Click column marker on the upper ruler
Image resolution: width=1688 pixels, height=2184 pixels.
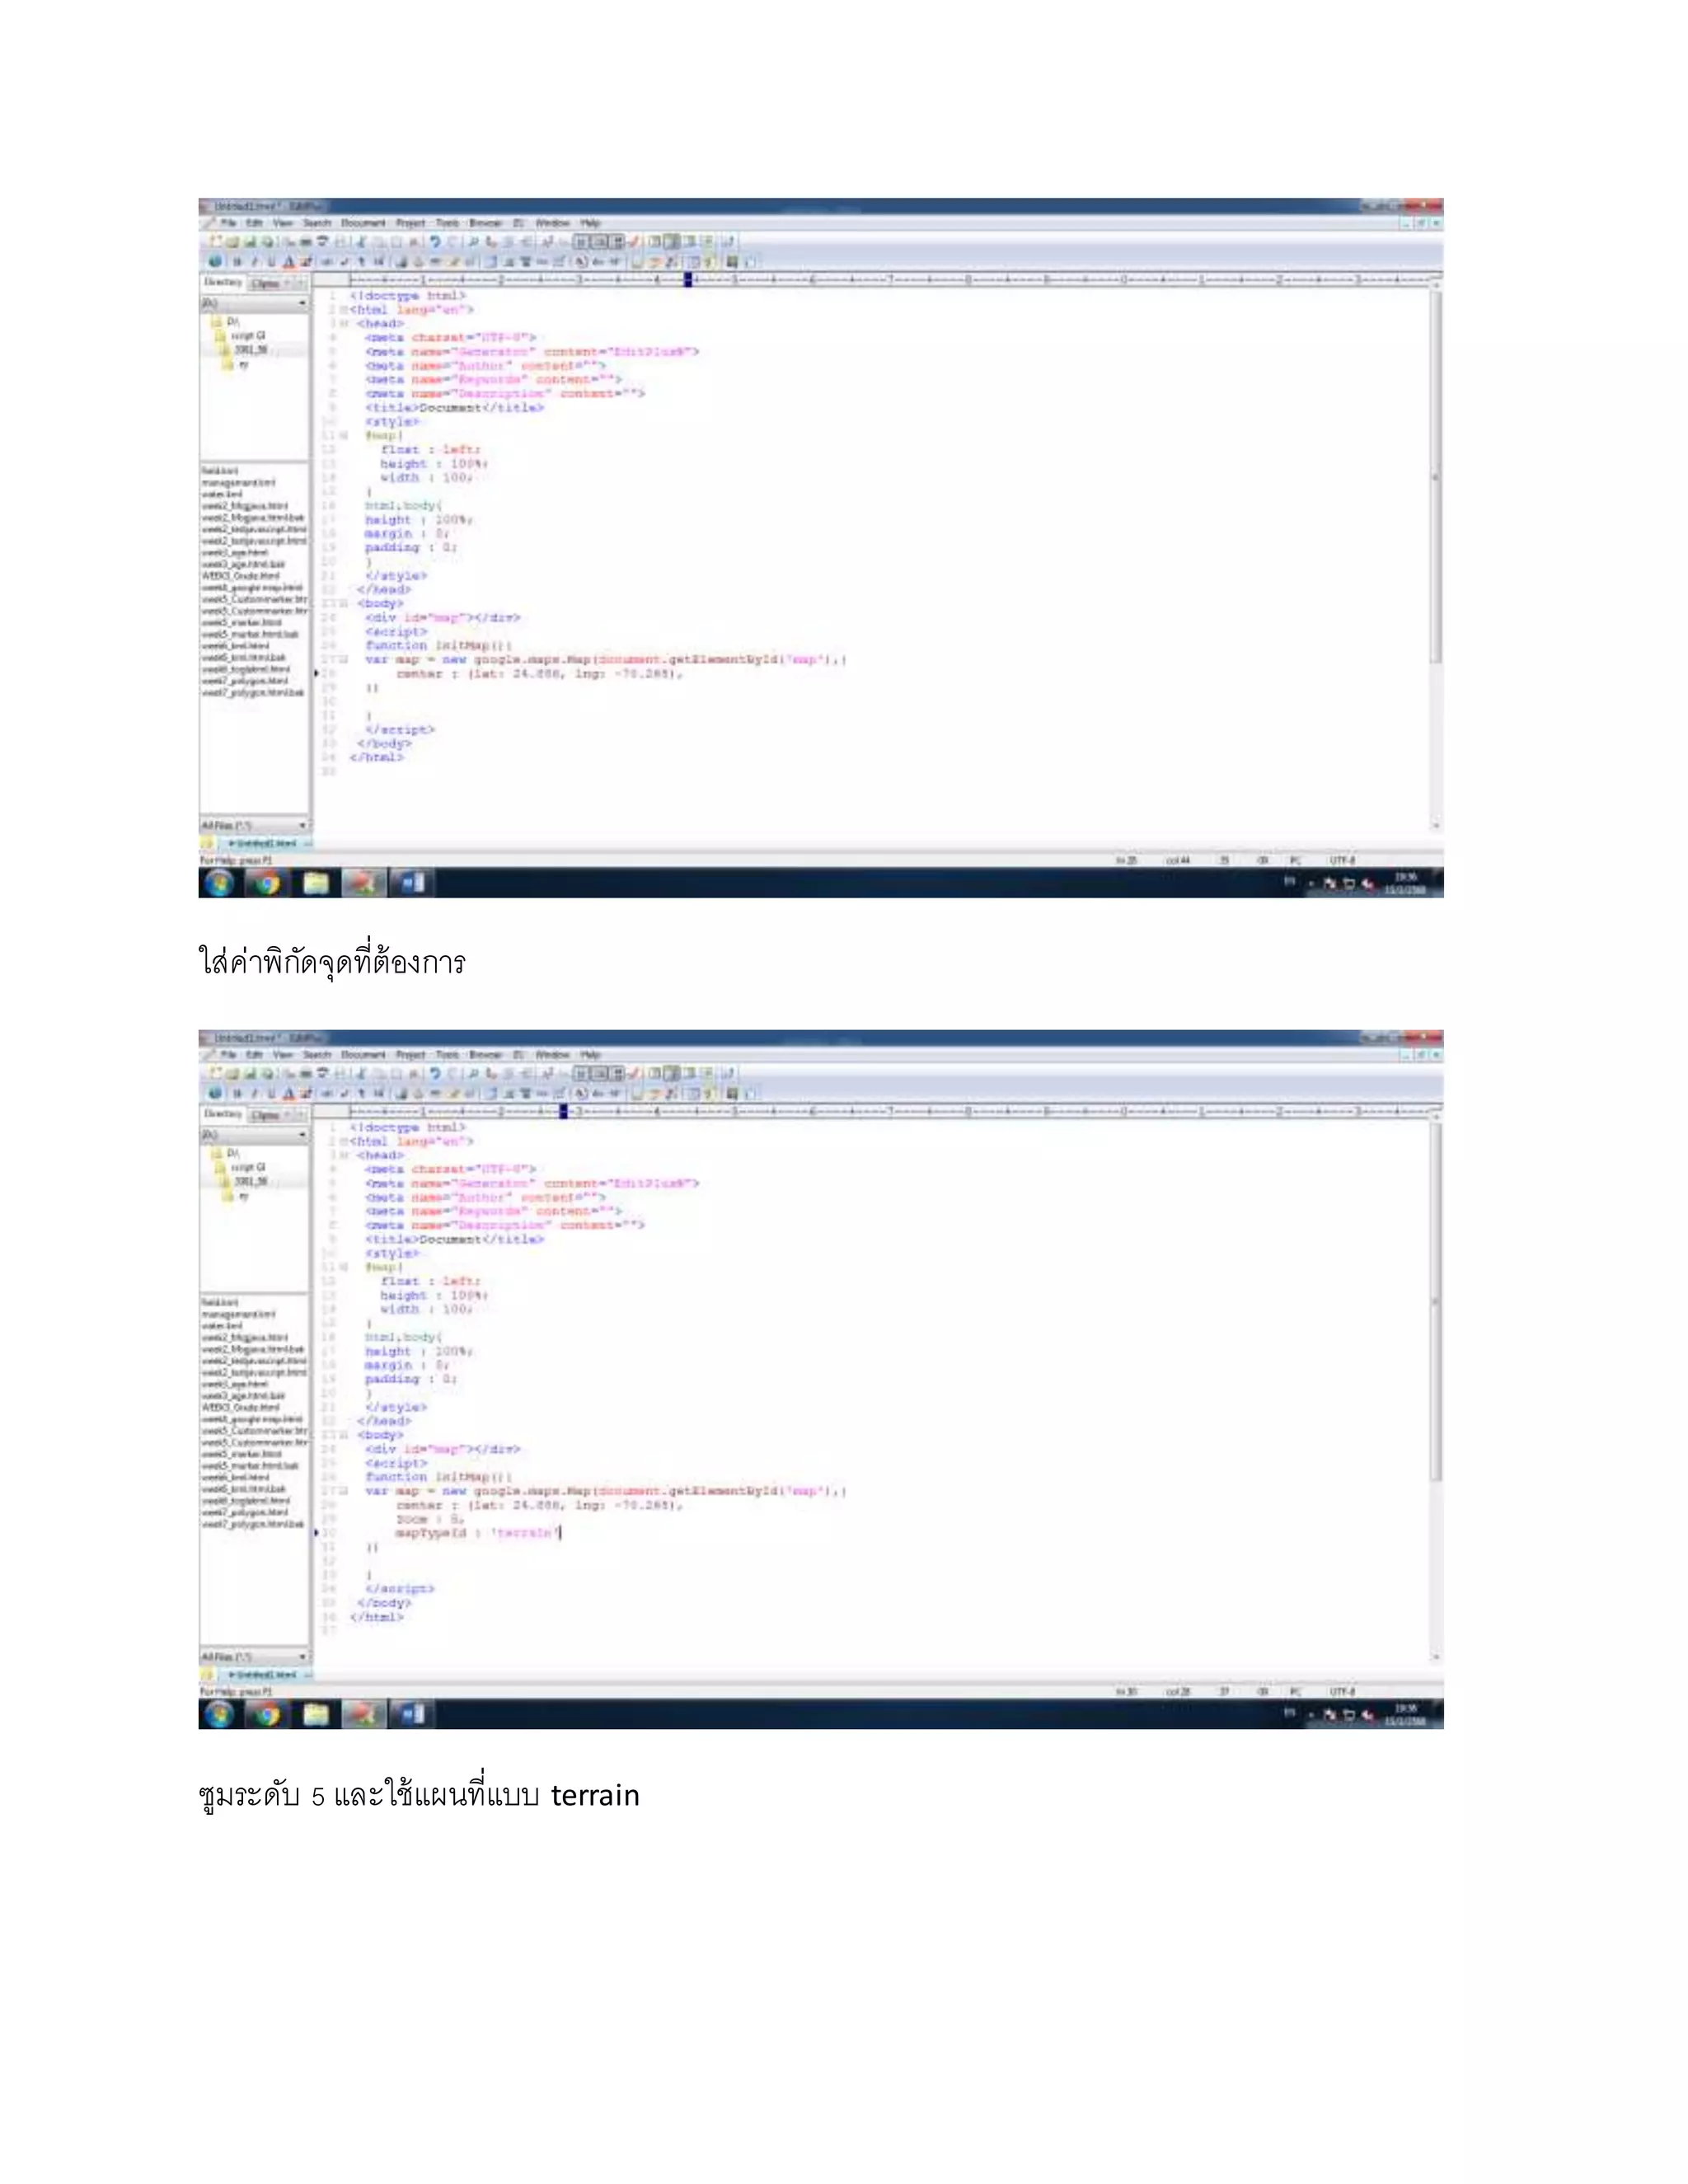(688, 279)
